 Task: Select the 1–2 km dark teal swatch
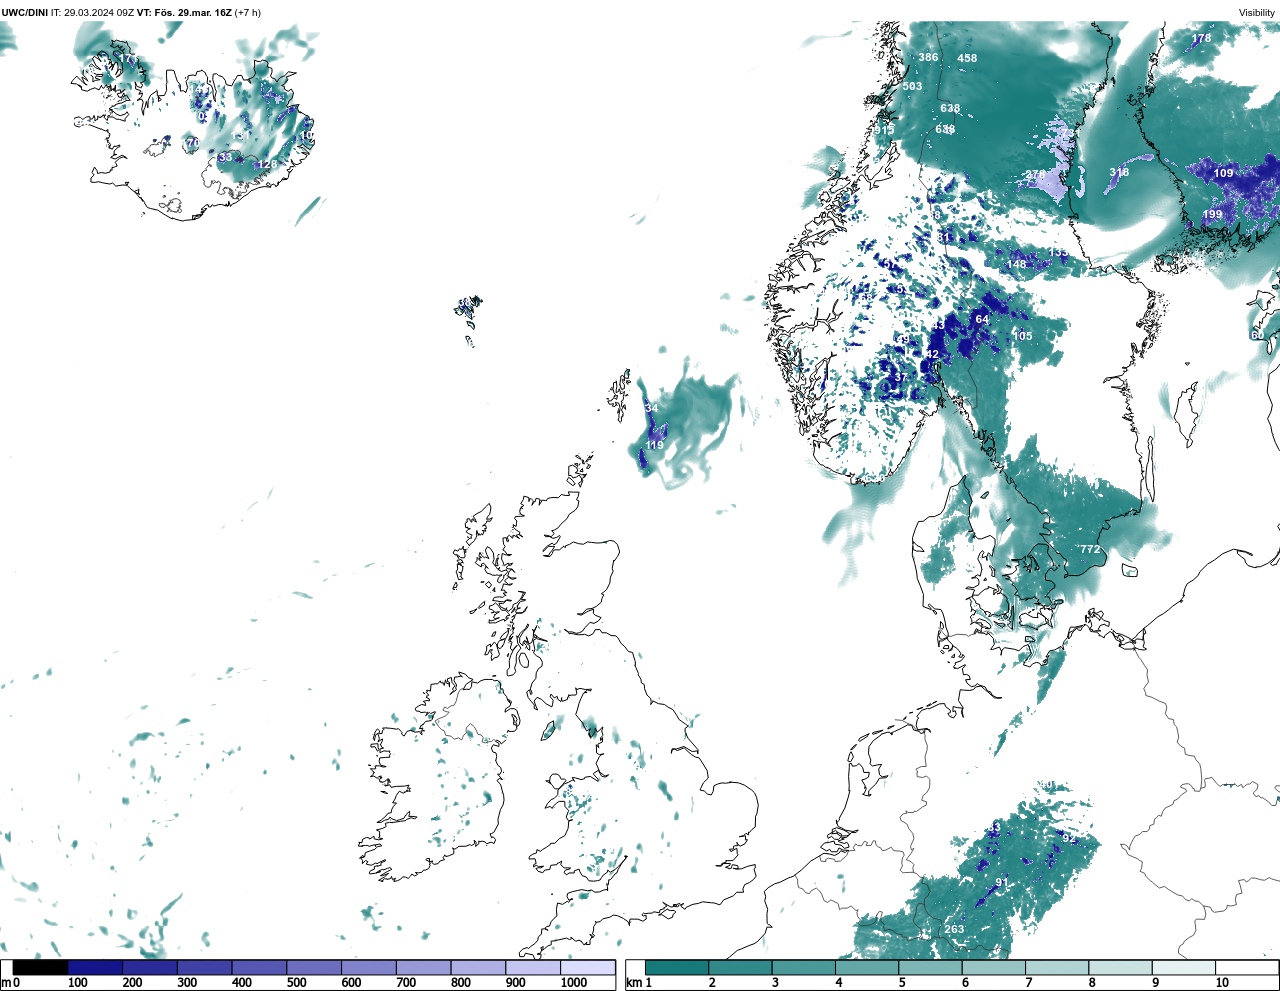point(677,967)
